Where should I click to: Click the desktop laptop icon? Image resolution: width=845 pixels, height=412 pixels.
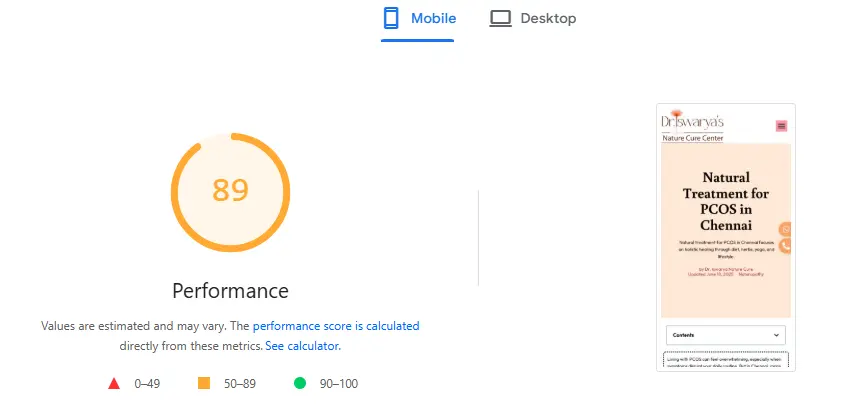click(x=500, y=19)
